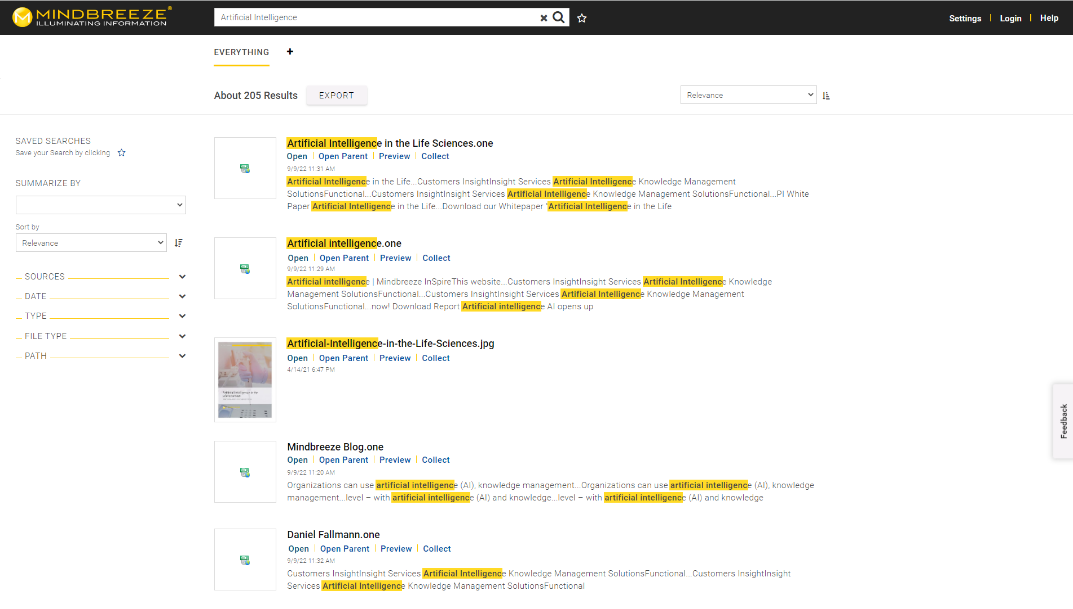Click Open Parent for Mindbreeze Blog.one result

click(344, 461)
